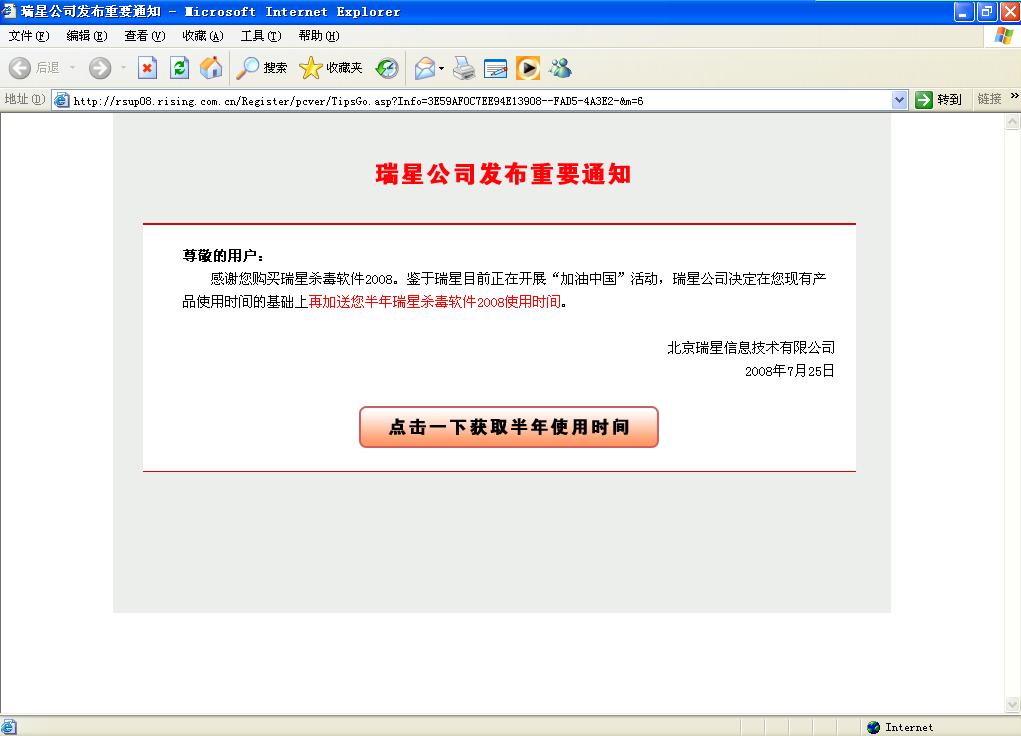This screenshot has width=1021, height=736.
Task: Stop page loading with red X icon
Action: [x=148, y=68]
